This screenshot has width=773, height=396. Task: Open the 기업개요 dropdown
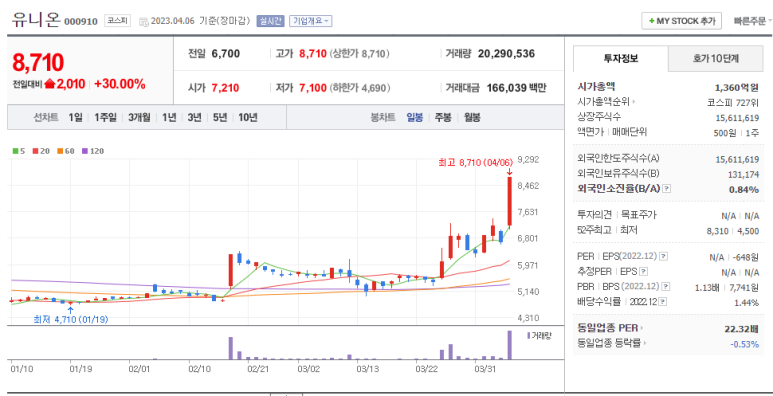tap(311, 21)
